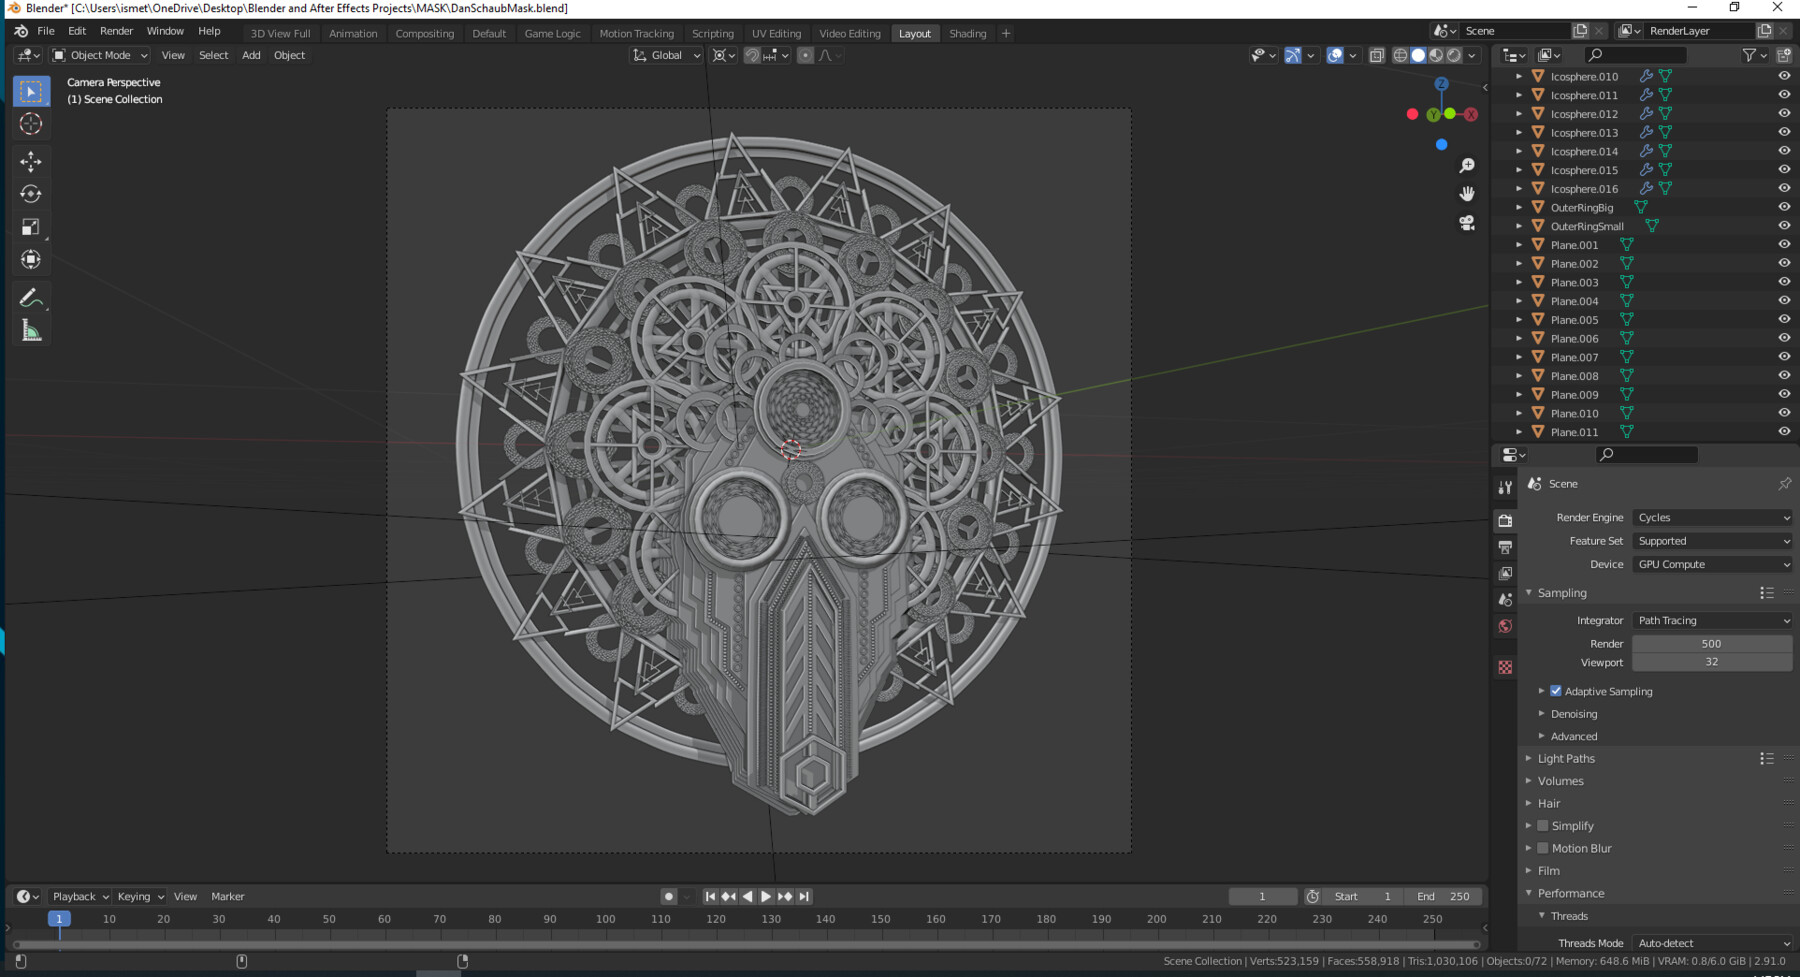Jump to the end of the timeline
The width and height of the screenshot is (1800, 977).
(804, 896)
